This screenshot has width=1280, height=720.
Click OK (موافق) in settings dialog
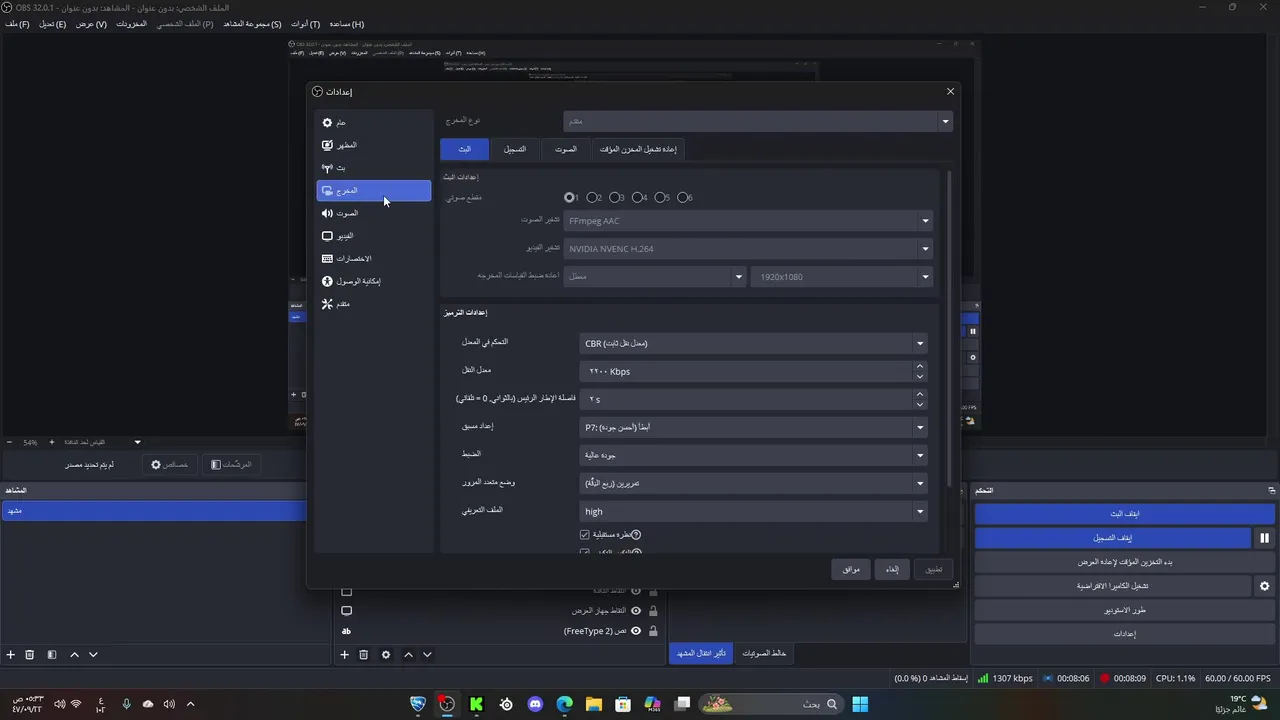tap(851, 569)
